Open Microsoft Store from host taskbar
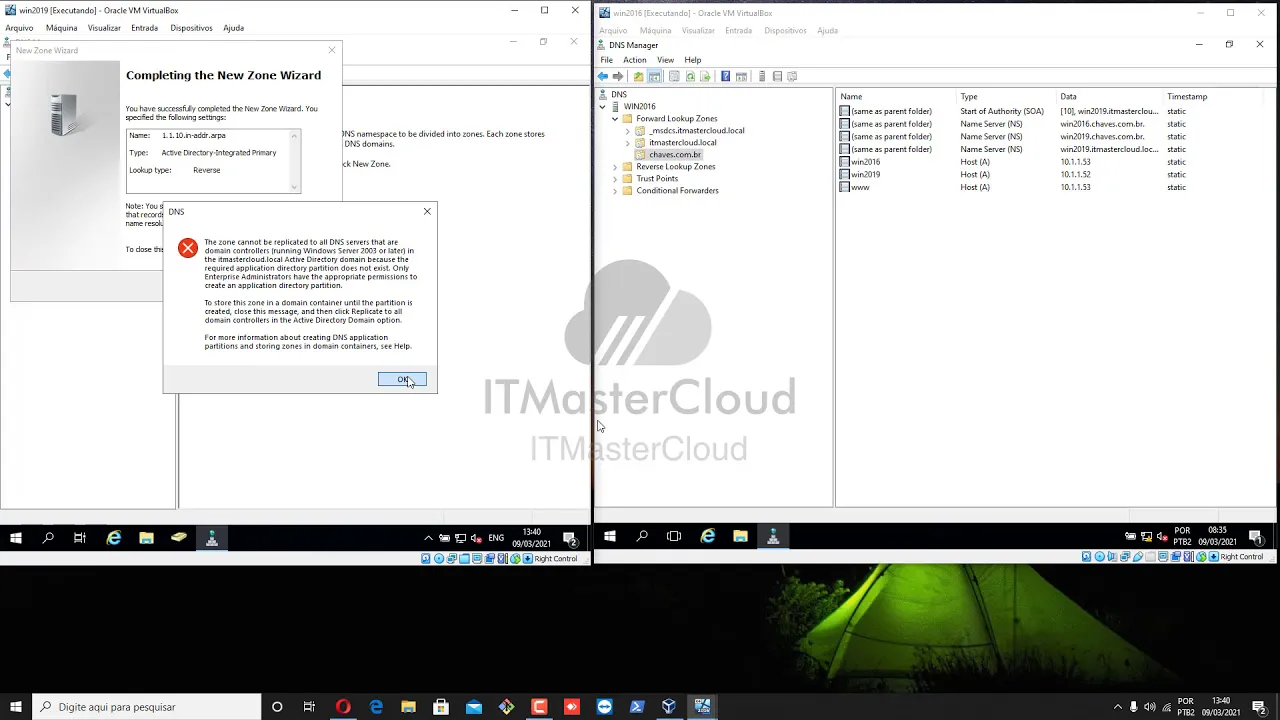This screenshot has width=1280, height=720. 441,707
